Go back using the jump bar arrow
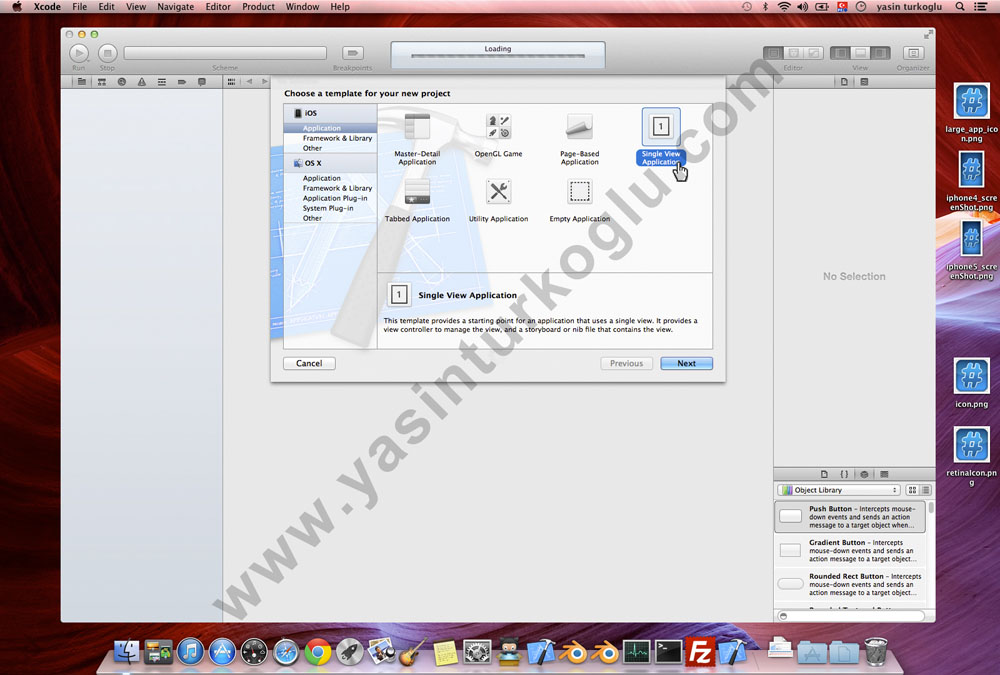The height and width of the screenshot is (675, 1000). (x=249, y=82)
